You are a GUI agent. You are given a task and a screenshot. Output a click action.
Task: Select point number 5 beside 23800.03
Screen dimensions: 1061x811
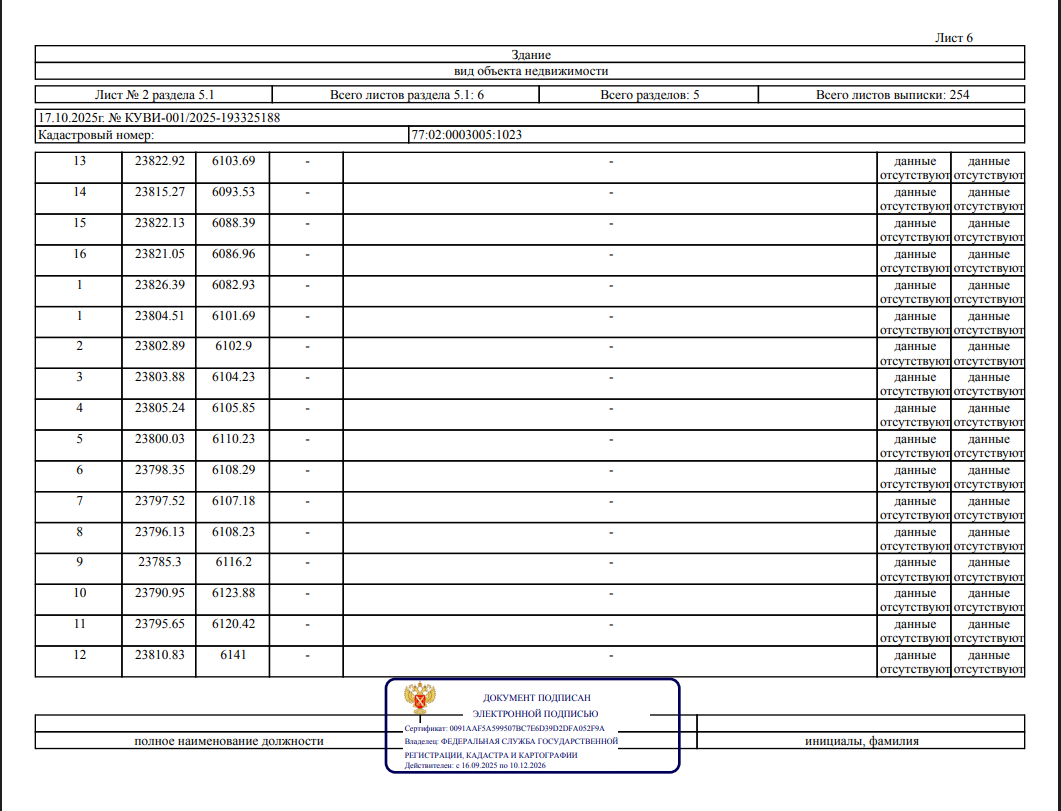(x=79, y=439)
